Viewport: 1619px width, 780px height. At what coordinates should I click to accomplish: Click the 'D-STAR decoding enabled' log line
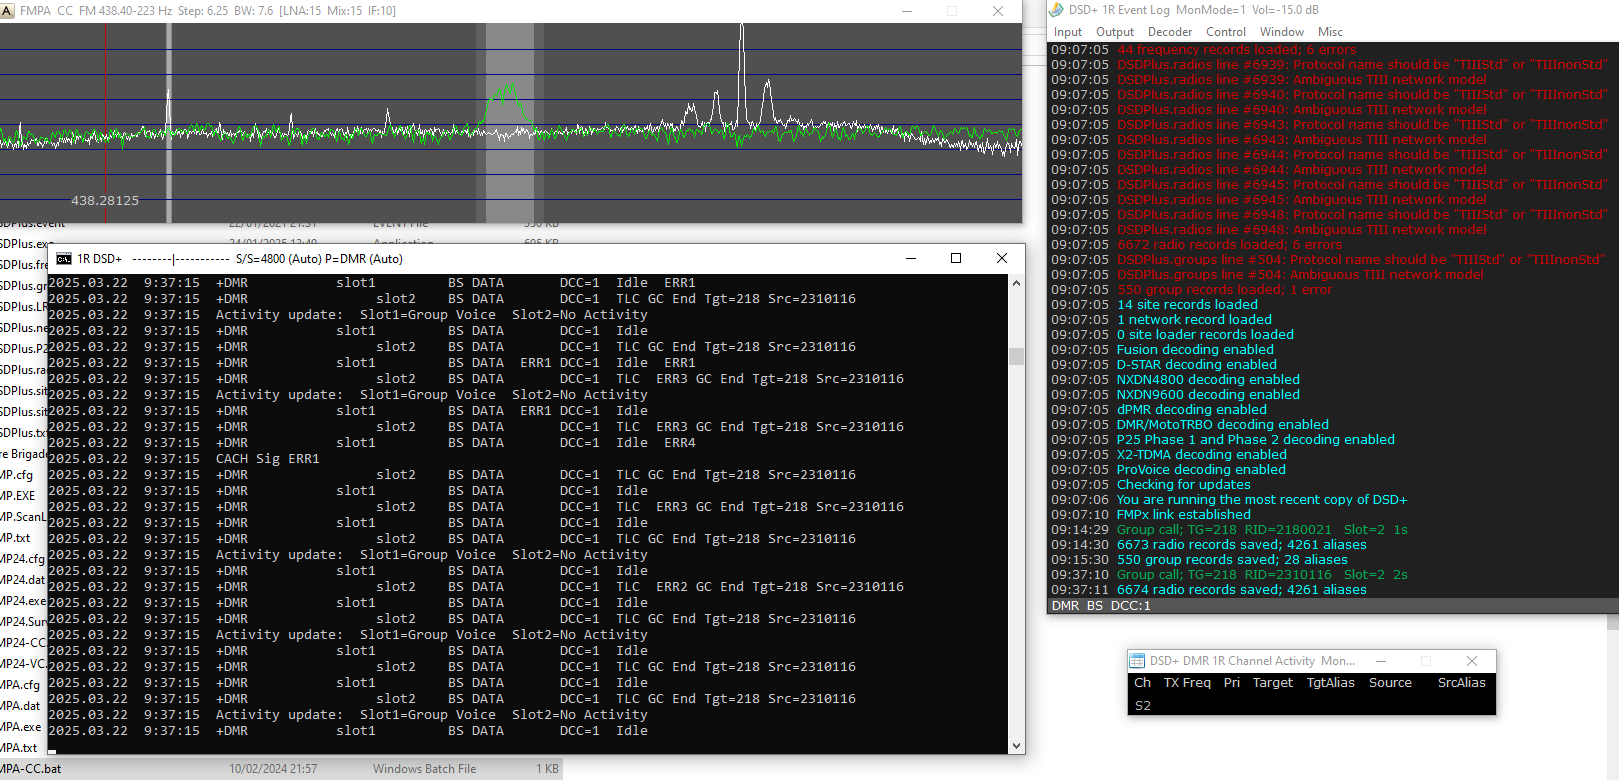click(x=1197, y=365)
